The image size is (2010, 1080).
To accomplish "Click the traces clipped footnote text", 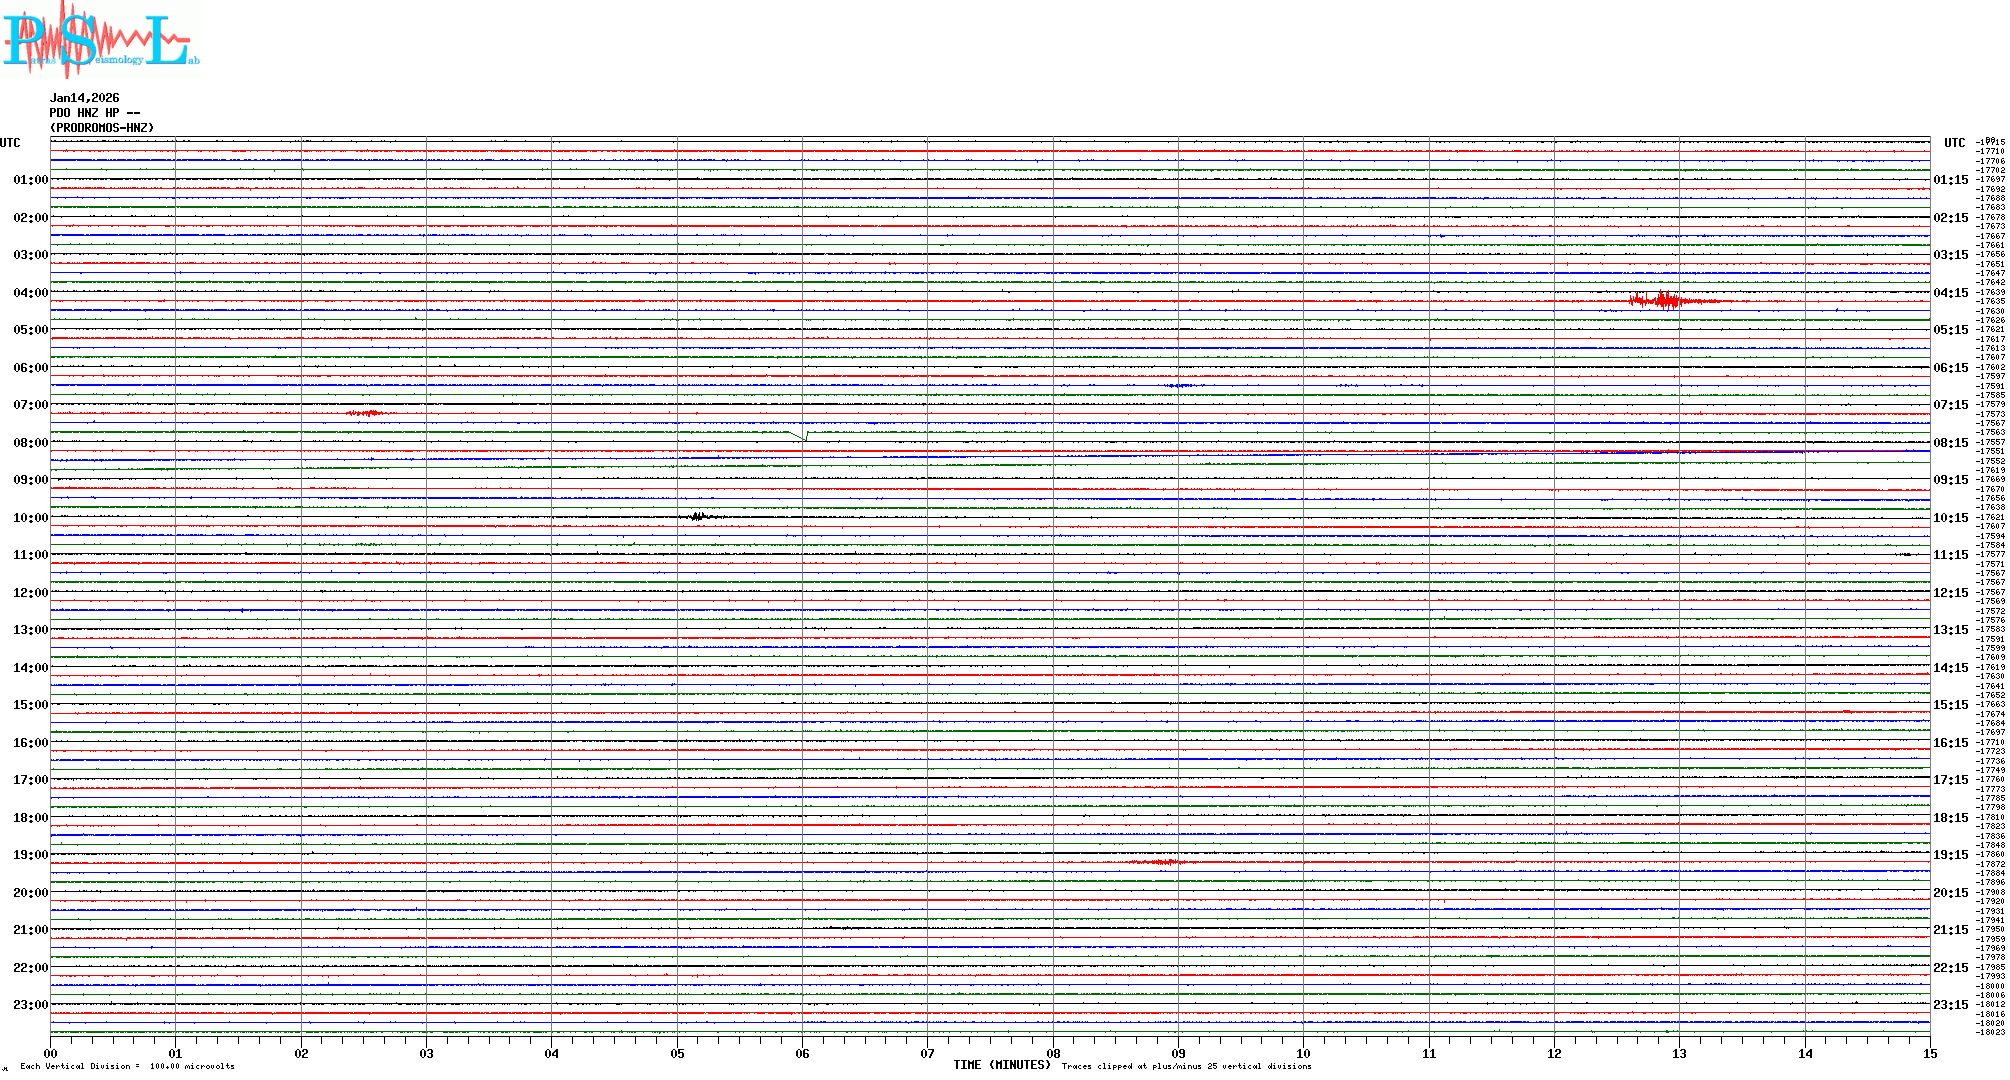I will pos(1186,1066).
